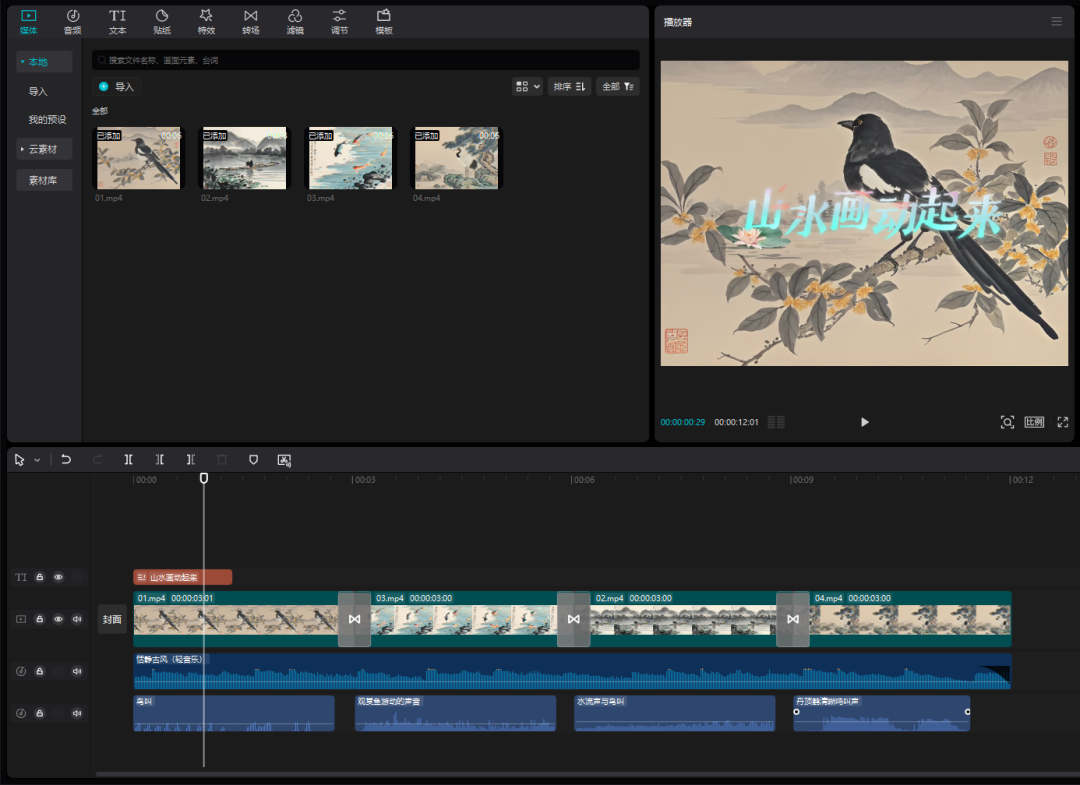This screenshot has height=785, width=1080.
Task: Play the preview in the player
Action: (864, 422)
